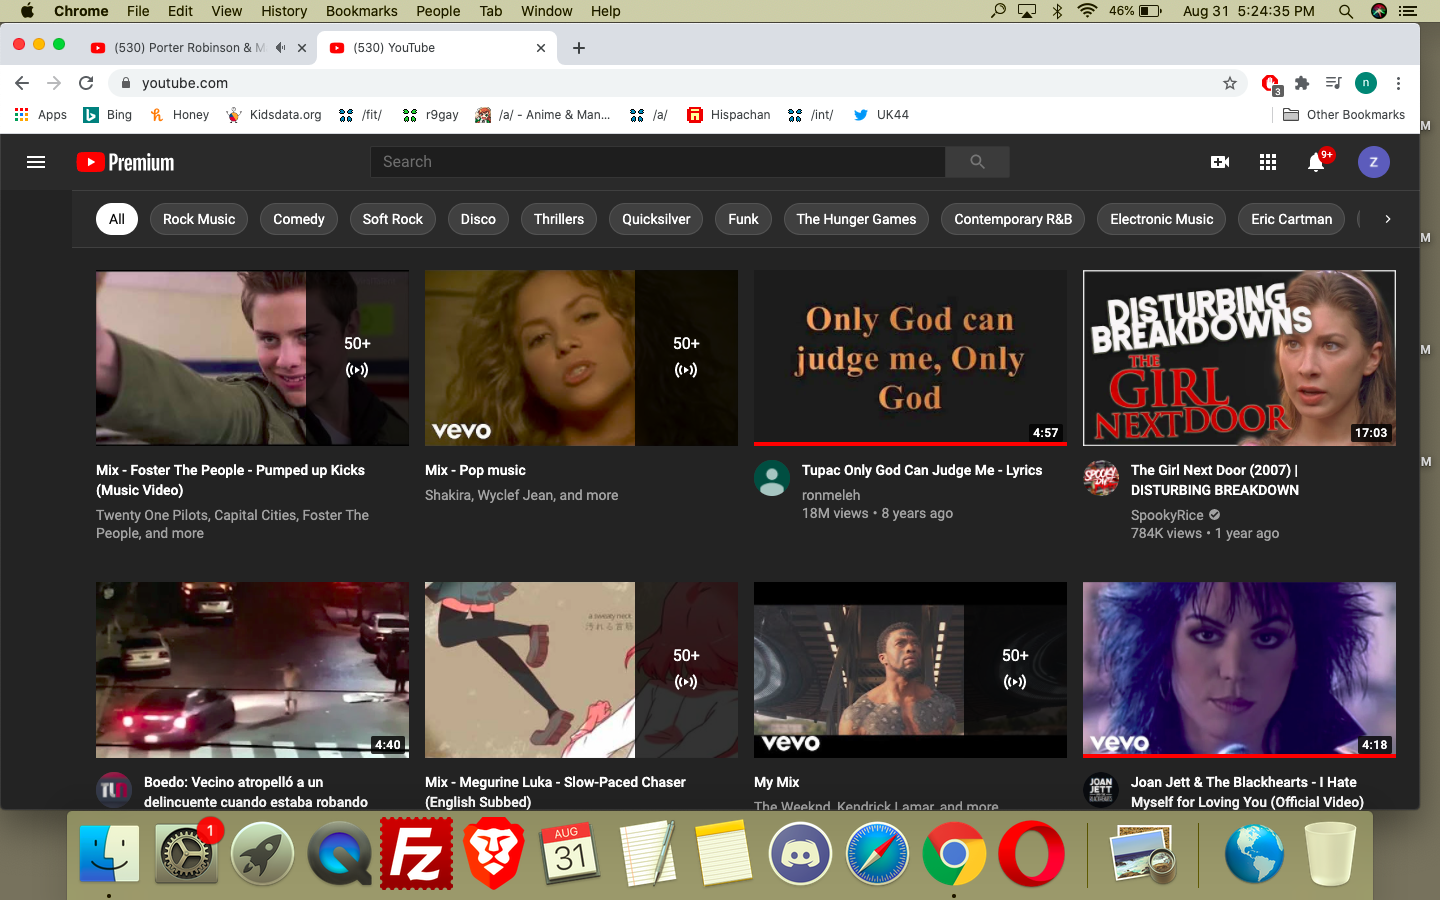Open the View menu
The height and width of the screenshot is (900, 1440).
click(227, 11)
